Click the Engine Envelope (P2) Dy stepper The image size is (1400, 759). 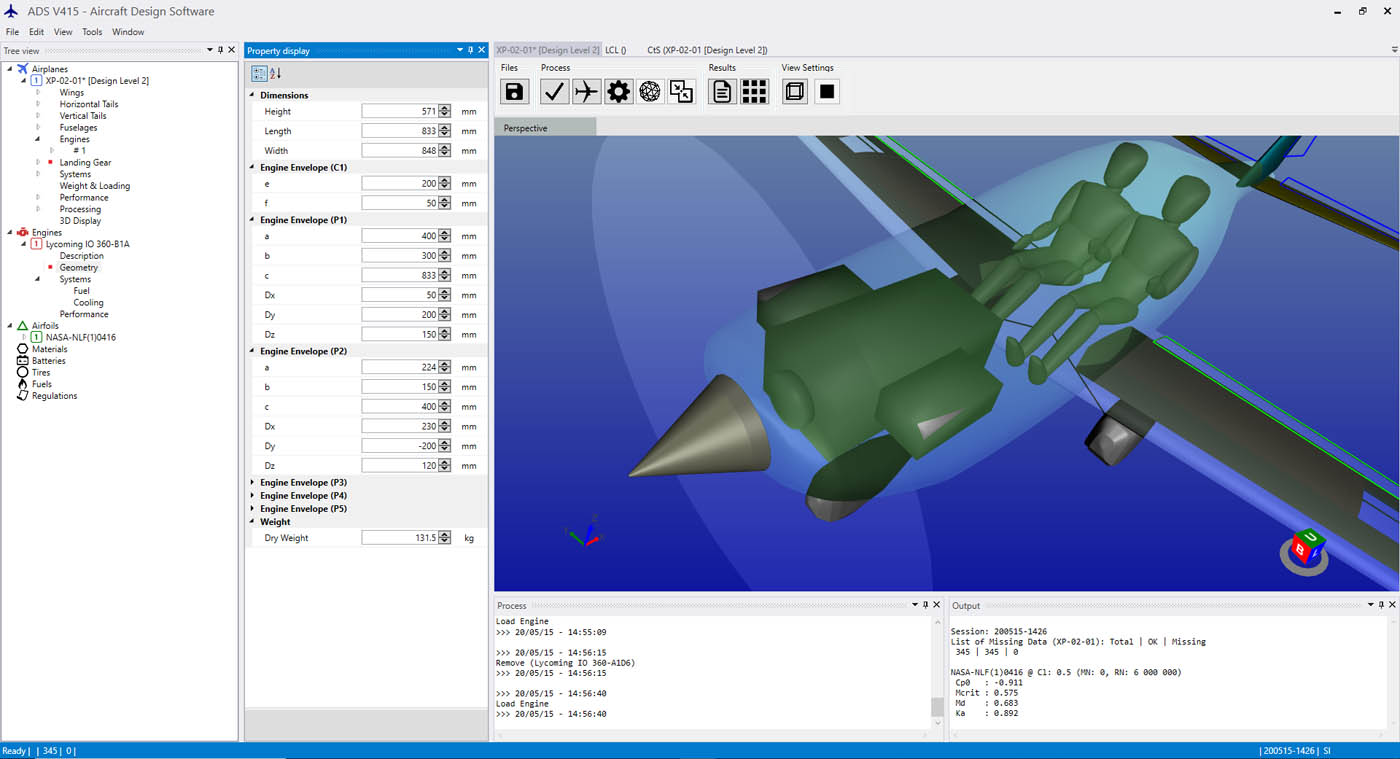[x=445, y=446]
